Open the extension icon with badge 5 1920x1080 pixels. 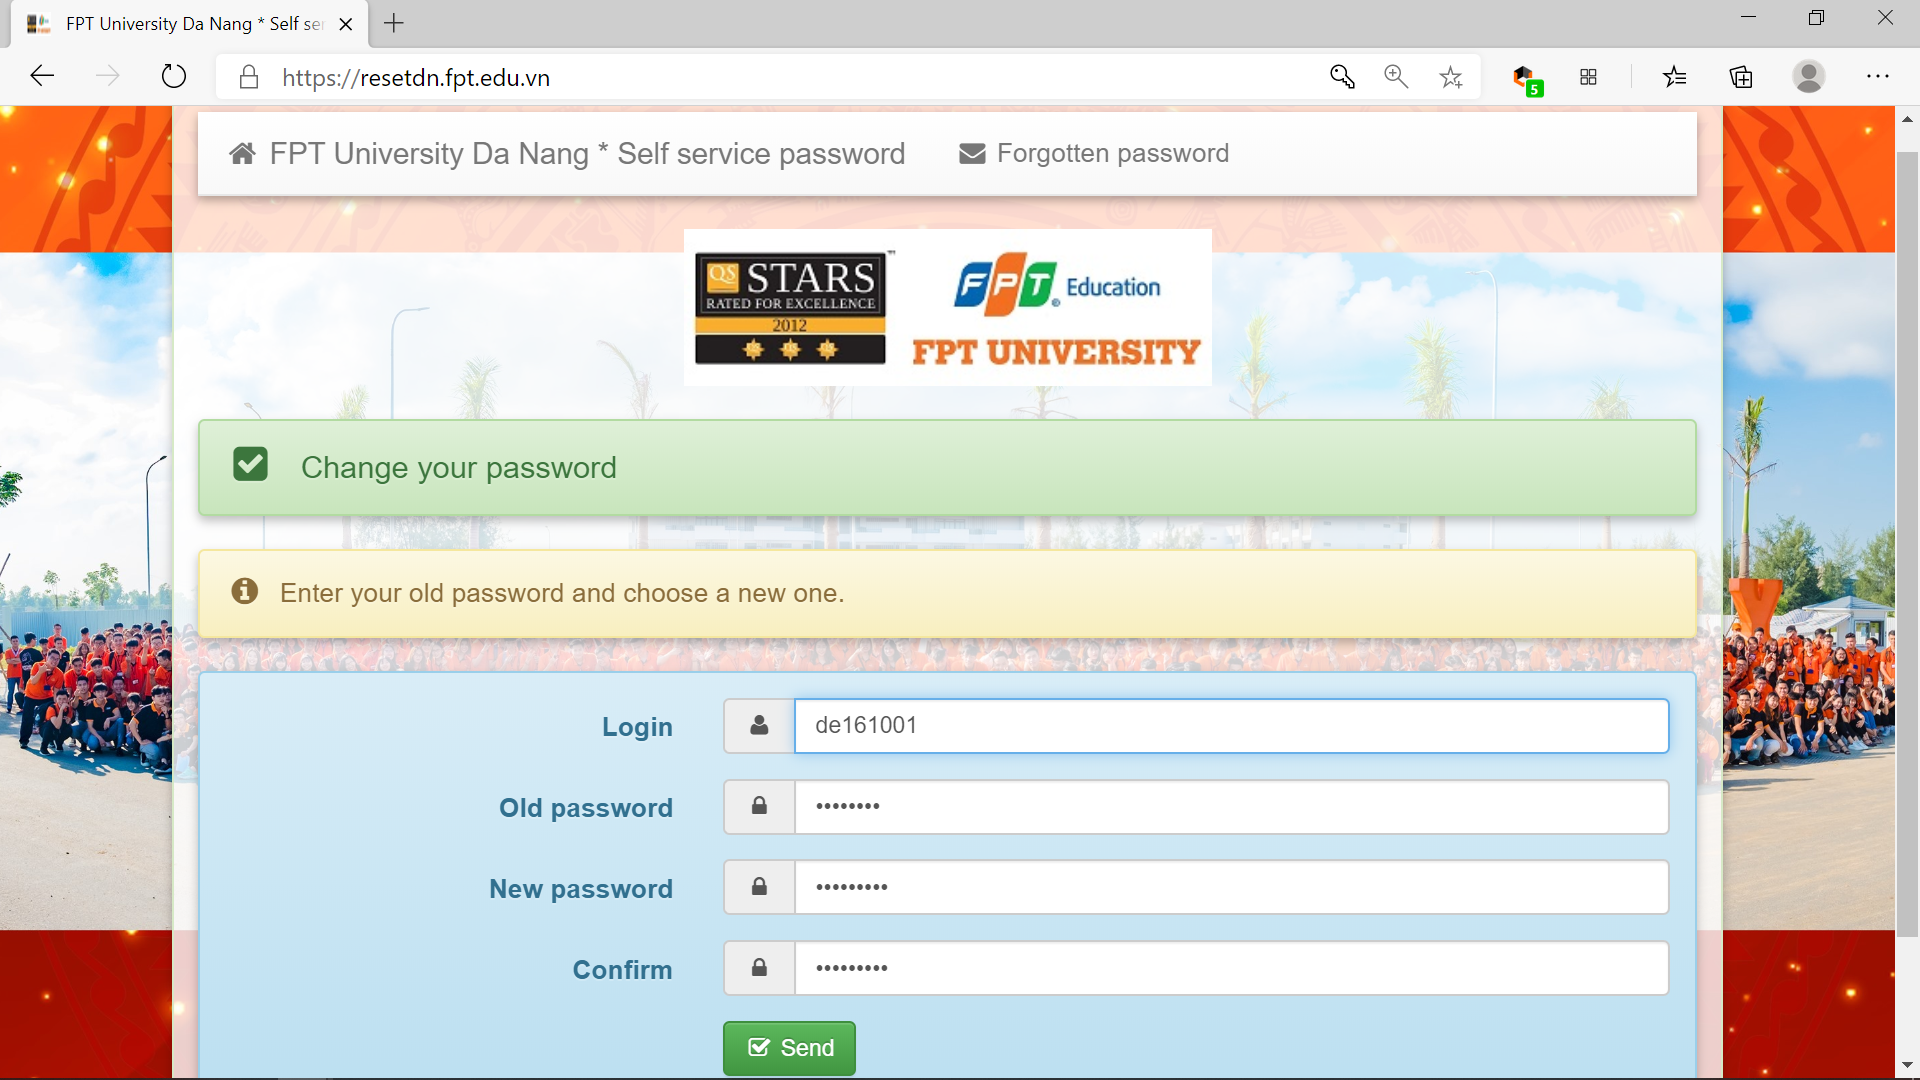tap(1525, 78)
